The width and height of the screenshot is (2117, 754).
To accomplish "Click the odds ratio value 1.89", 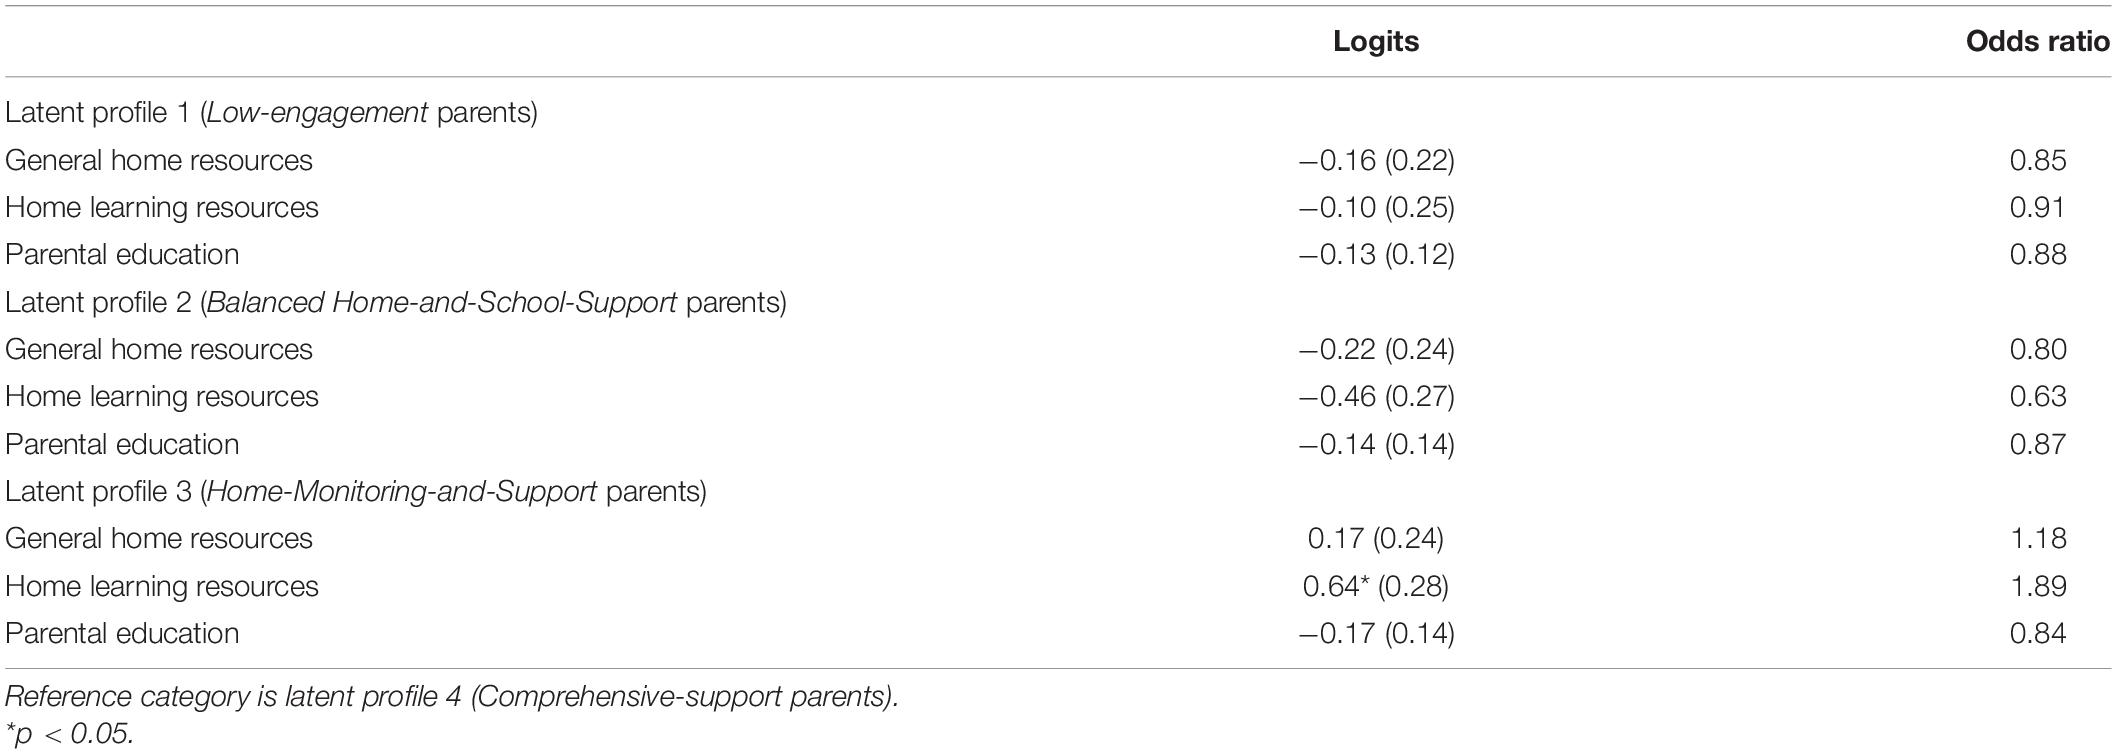I will point(2039,586).
